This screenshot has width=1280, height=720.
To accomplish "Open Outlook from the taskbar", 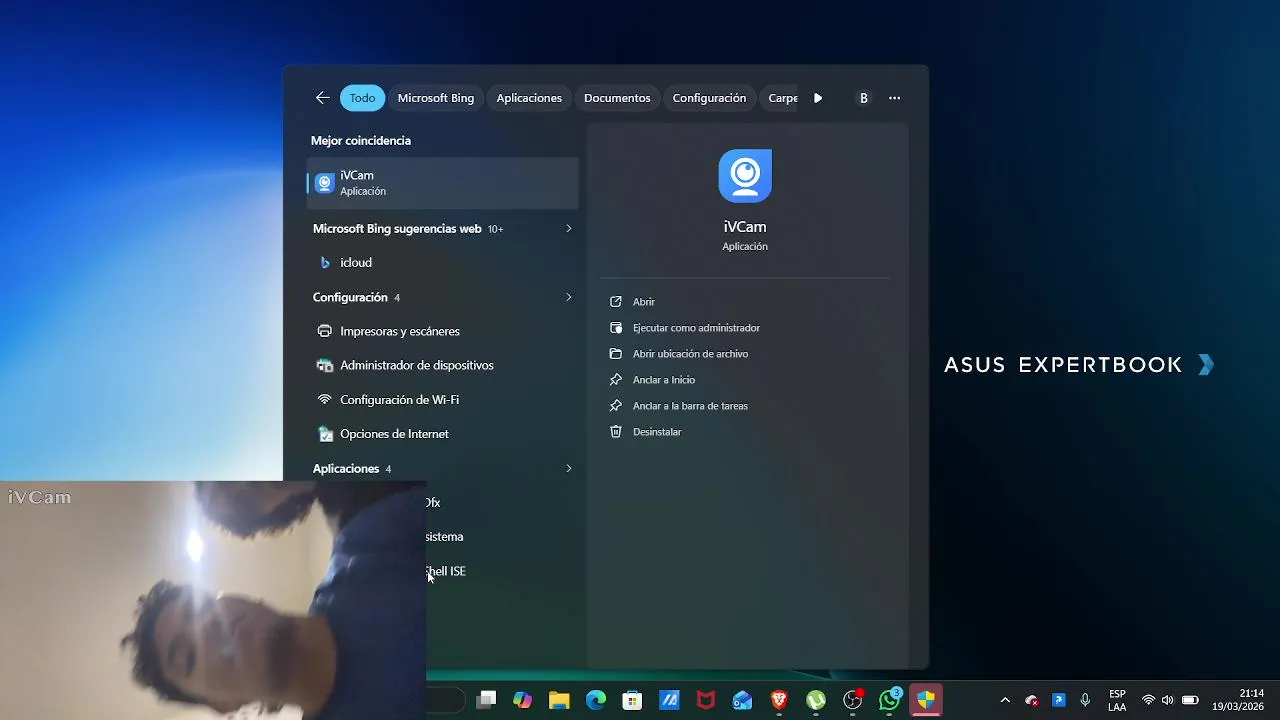I will pos(742,700).
